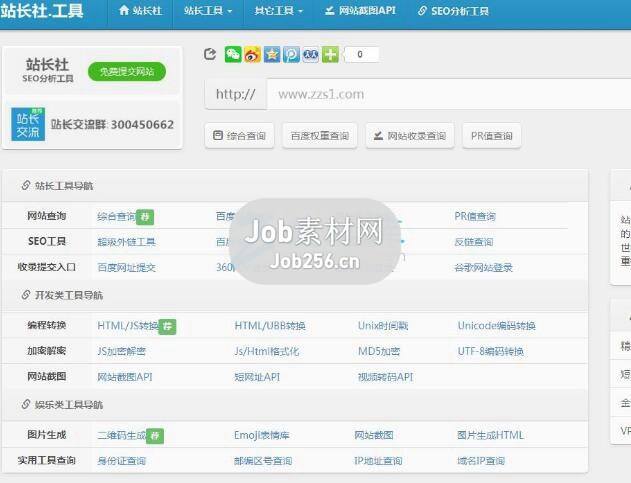Click the 网站收录查询 button
The height and width of the screenshot is (483, 631).
410,136
